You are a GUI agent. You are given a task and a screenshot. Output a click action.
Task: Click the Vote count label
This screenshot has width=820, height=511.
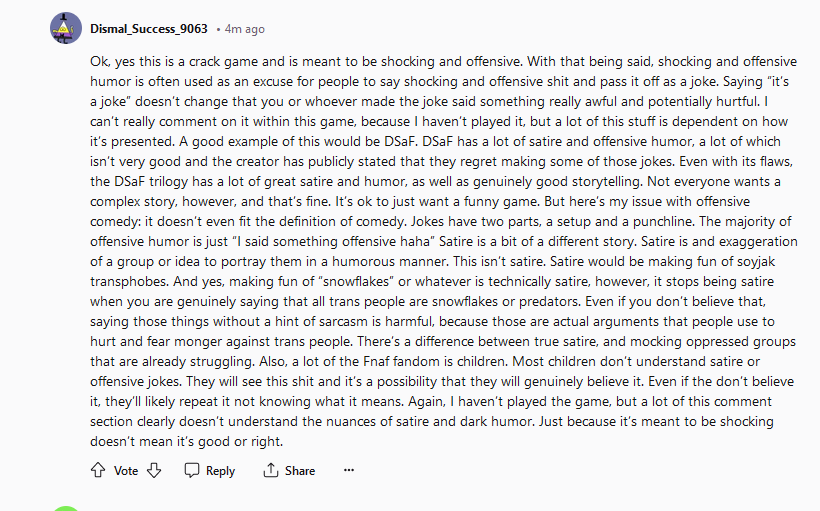pos(126,471)
